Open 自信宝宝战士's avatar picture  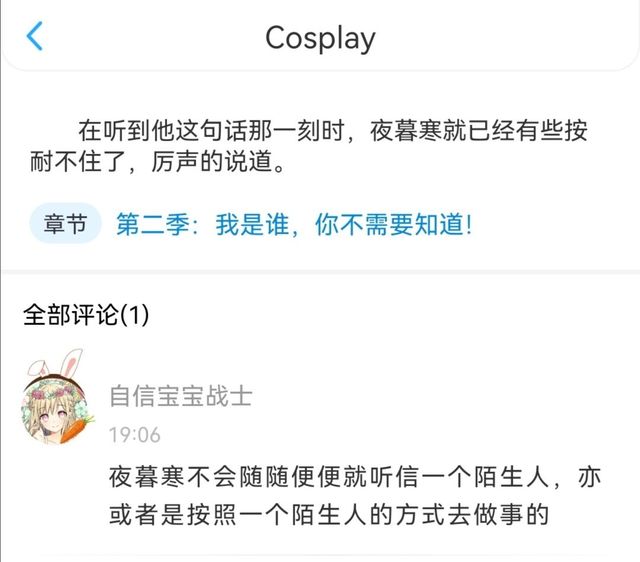click(57, 409)
